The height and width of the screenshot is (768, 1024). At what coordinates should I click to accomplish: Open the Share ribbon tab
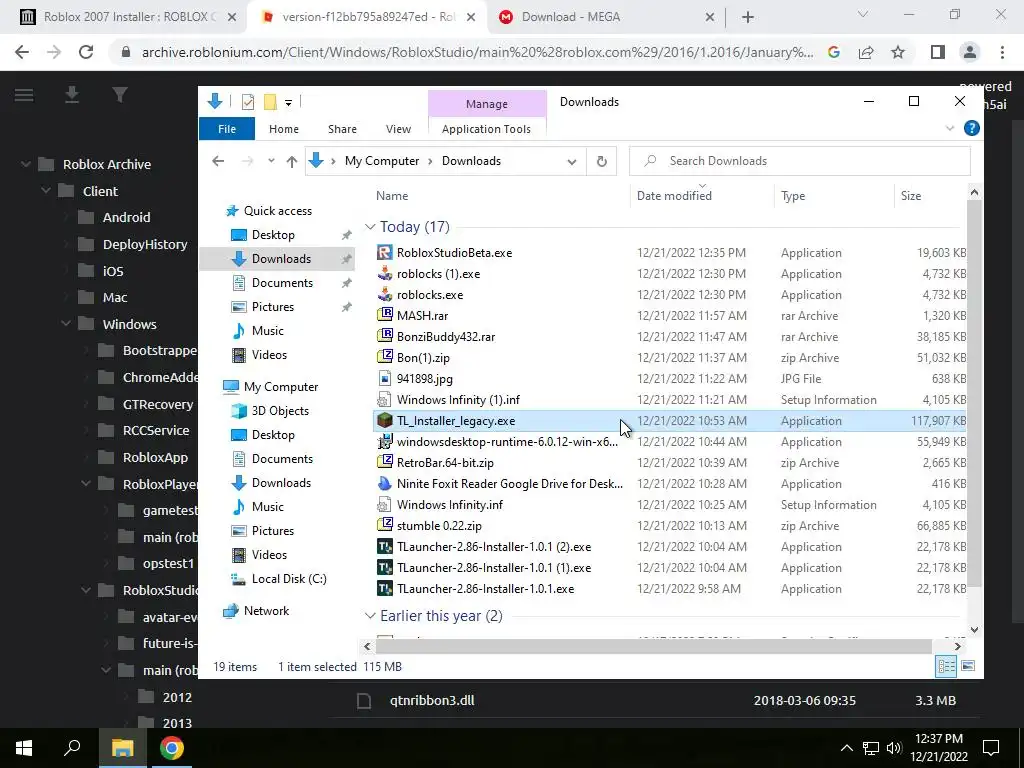coord(342,129)
